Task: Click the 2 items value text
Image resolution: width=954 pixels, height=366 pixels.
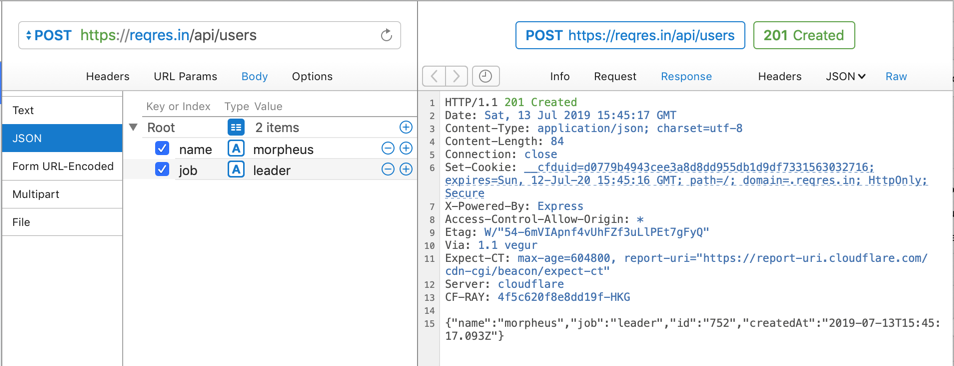Action: tap(277, 128)
